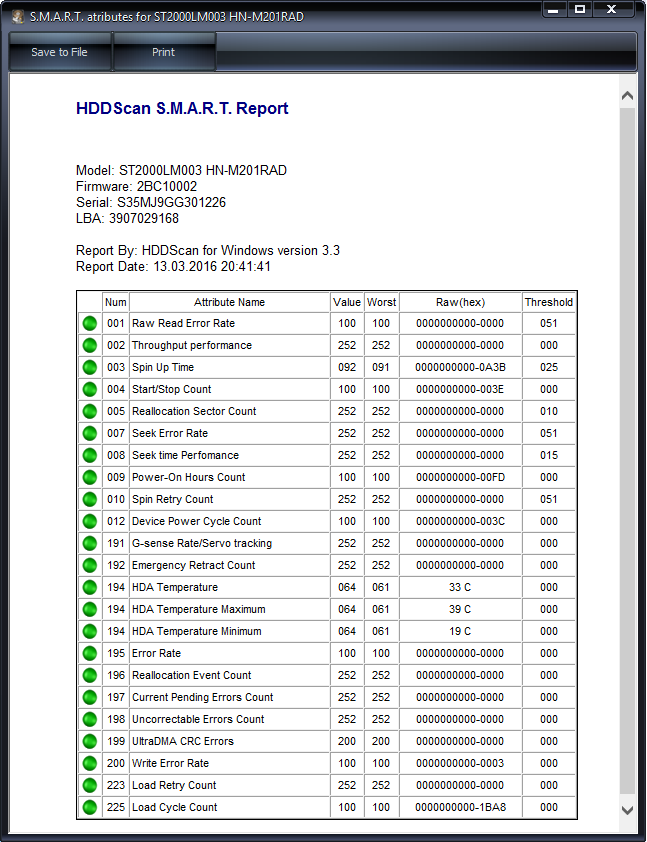Click the 19 C minimum temperature value
647x842 pixels.
tap(460, 632)
